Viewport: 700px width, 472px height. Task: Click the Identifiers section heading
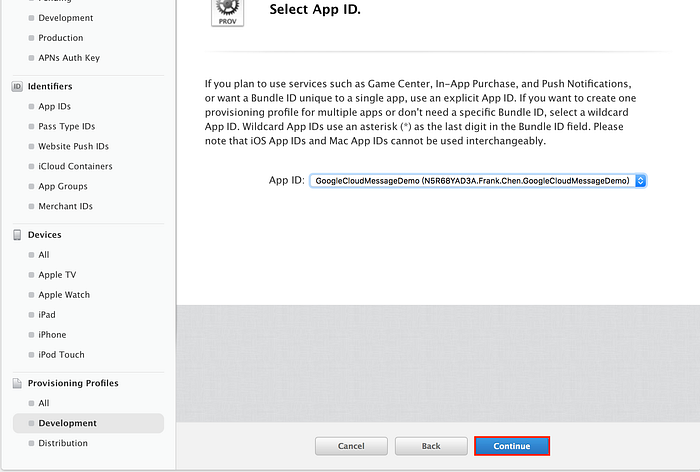50,86
